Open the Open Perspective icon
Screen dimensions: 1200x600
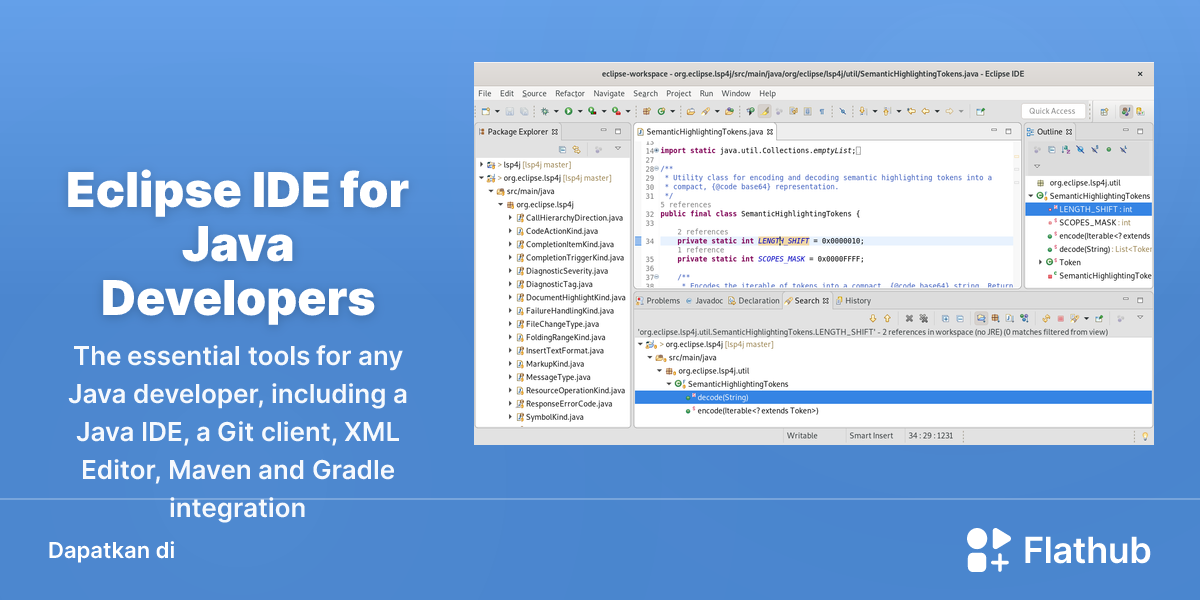(1104, 111)
